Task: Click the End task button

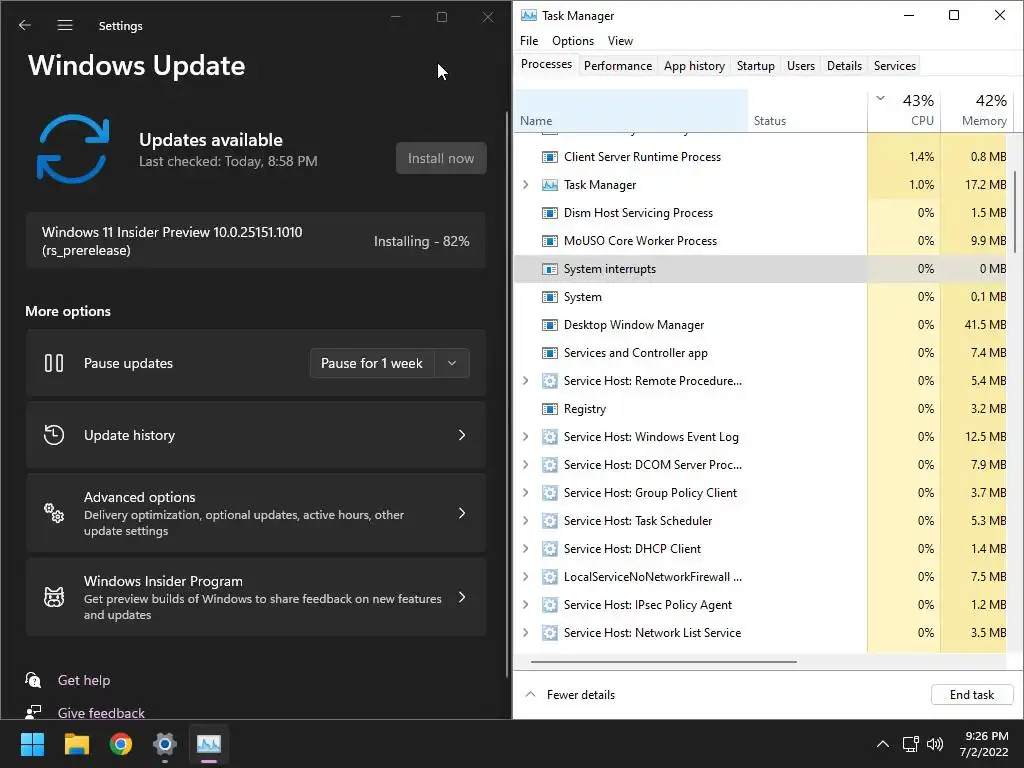Action: (x=972, y=694)
